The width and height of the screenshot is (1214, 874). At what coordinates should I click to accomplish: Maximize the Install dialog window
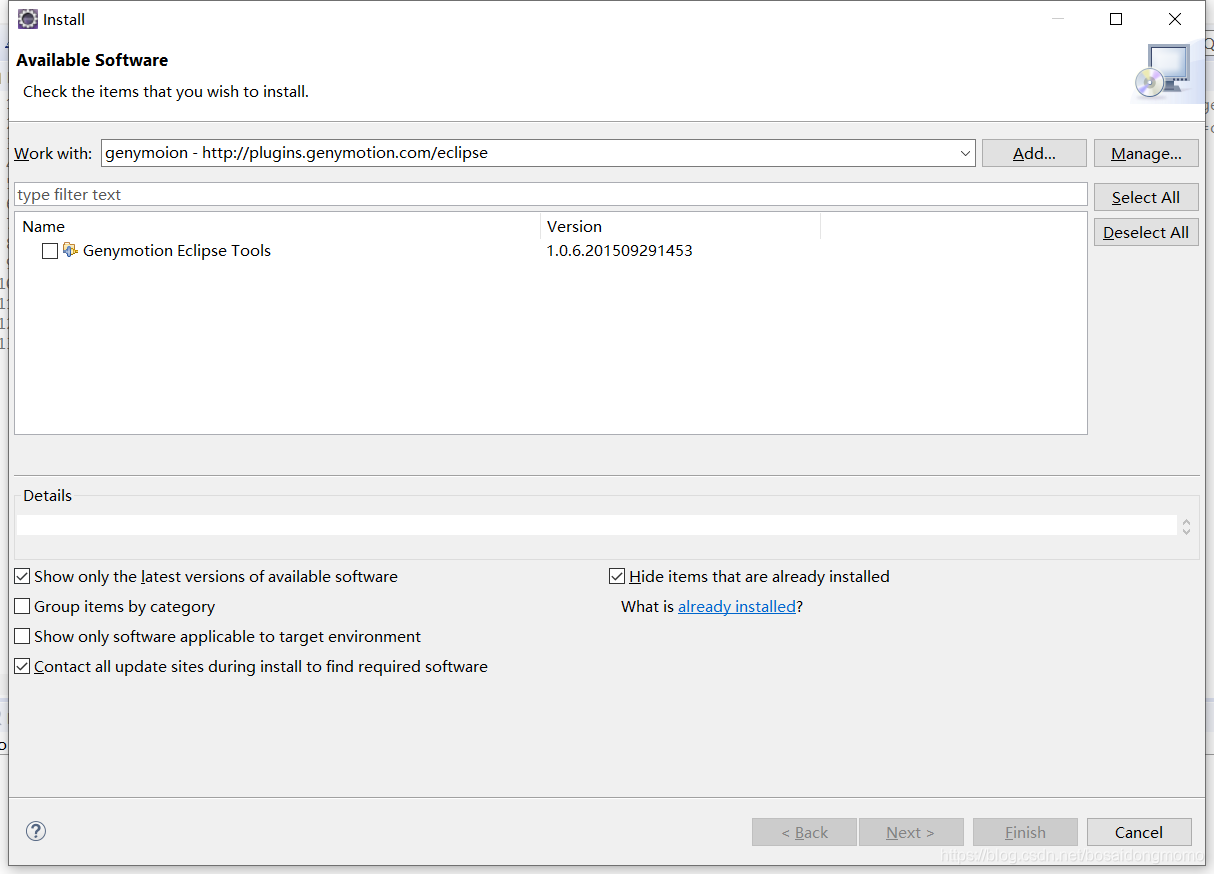click(x=1116, y=19)
